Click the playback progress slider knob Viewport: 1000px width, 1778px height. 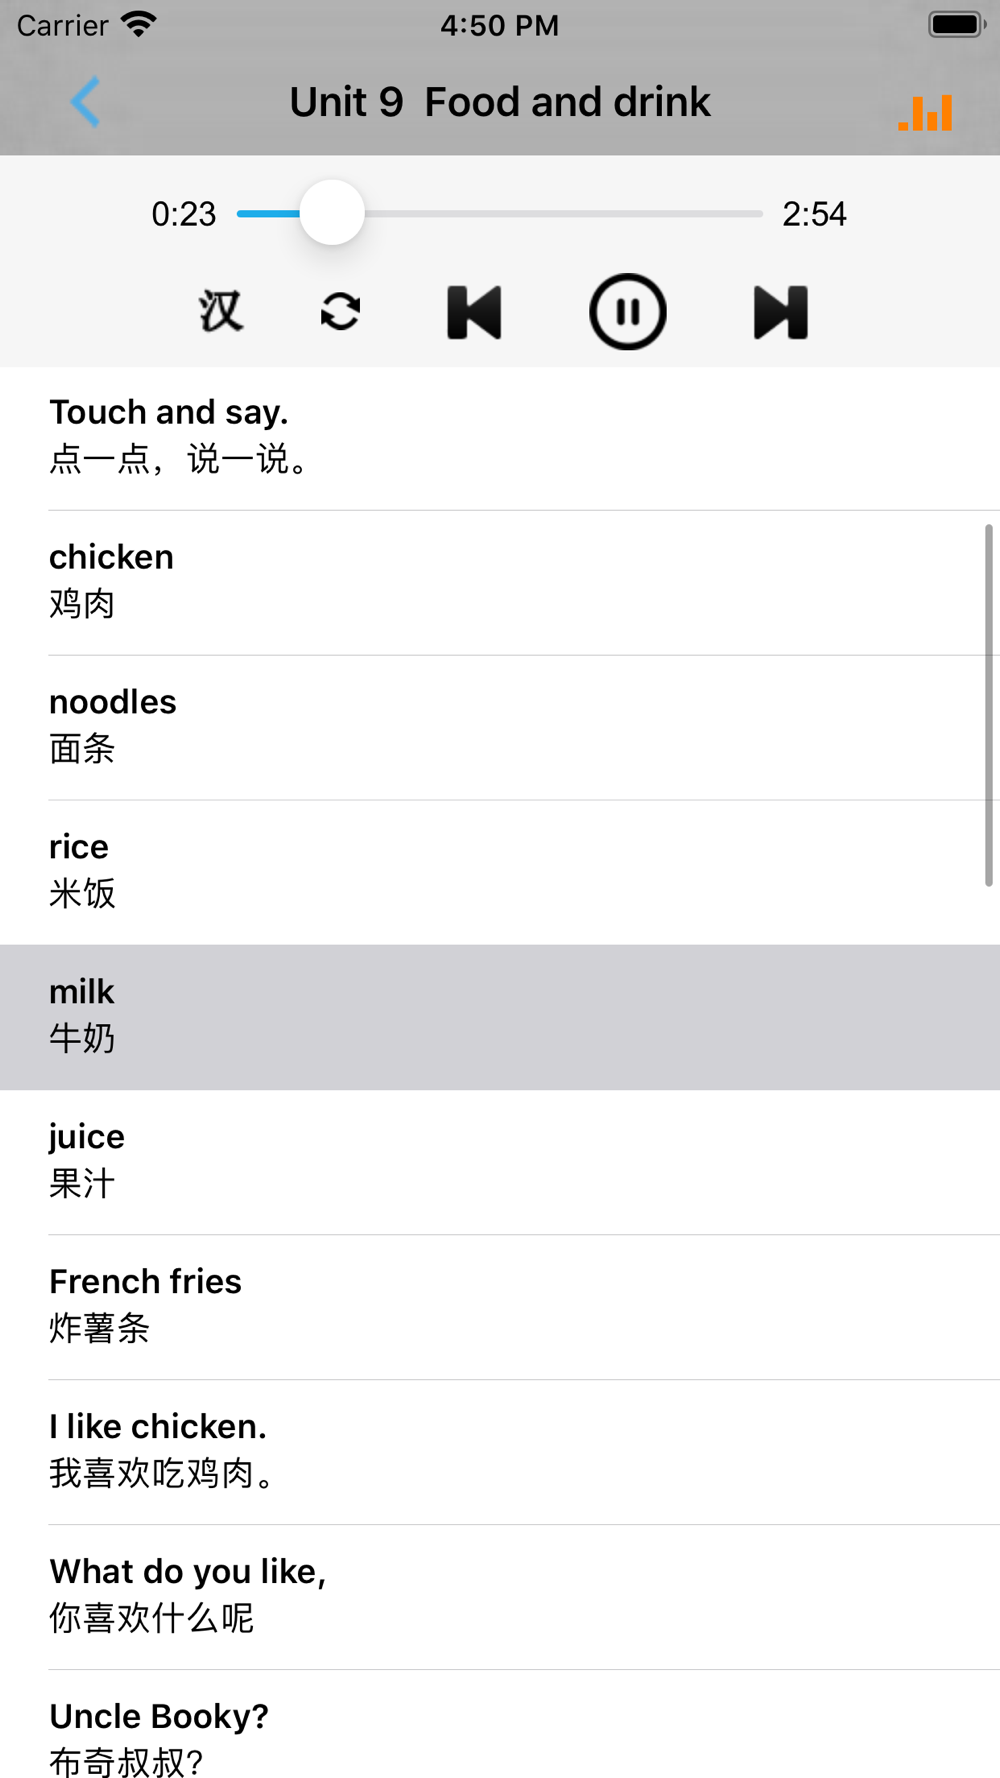[x=332, y=213]
